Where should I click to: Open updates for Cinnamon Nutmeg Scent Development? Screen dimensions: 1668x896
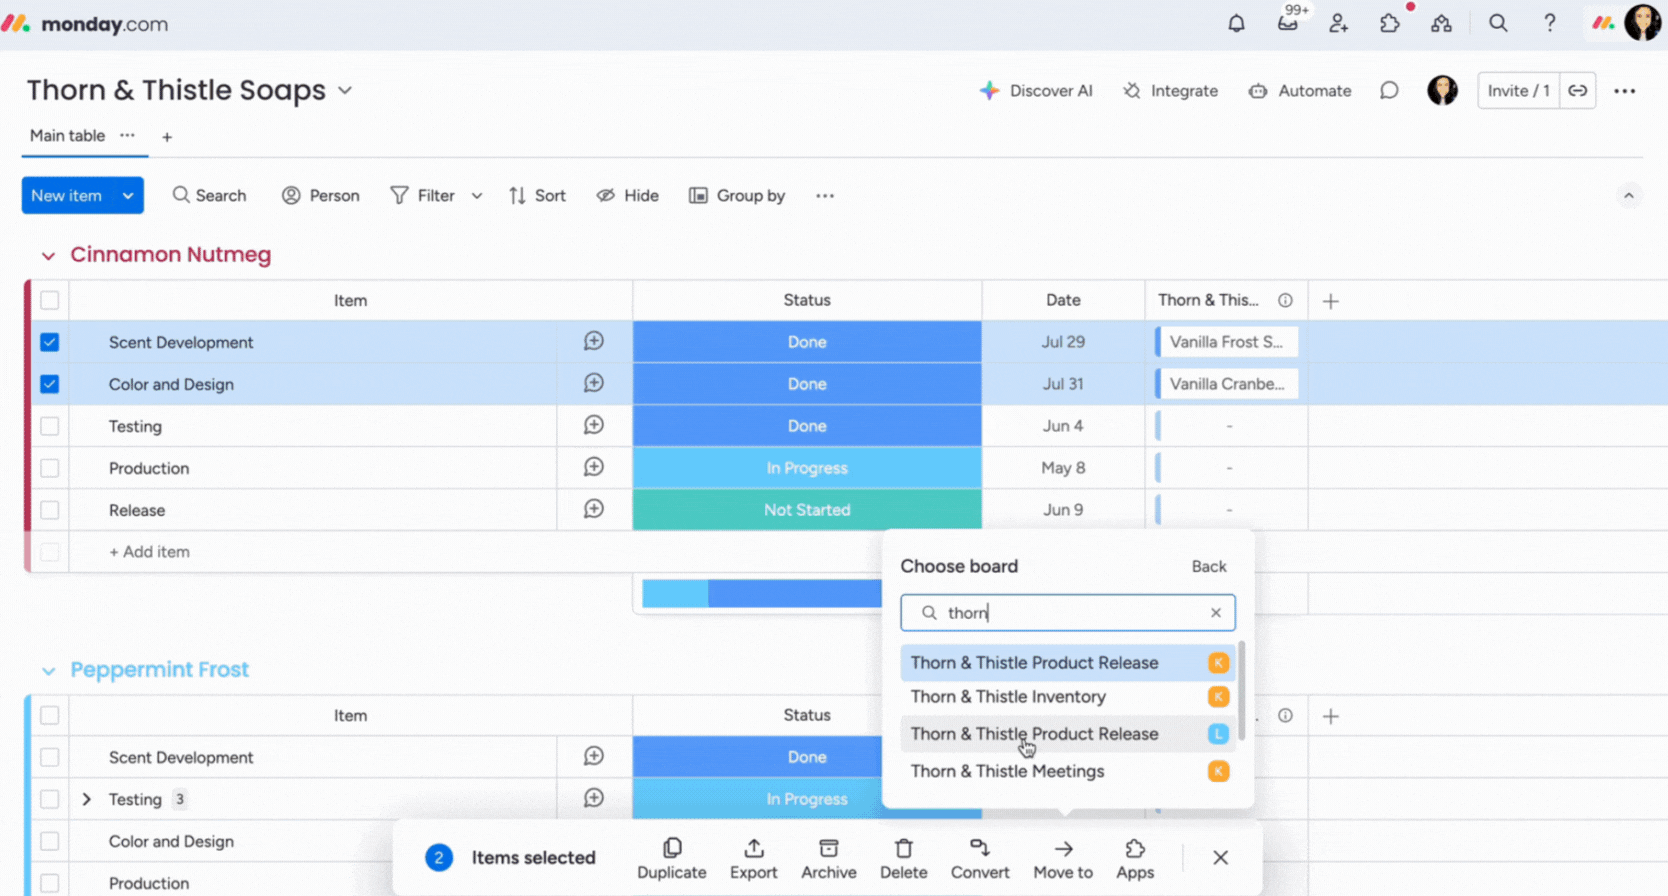pos(594,341)
